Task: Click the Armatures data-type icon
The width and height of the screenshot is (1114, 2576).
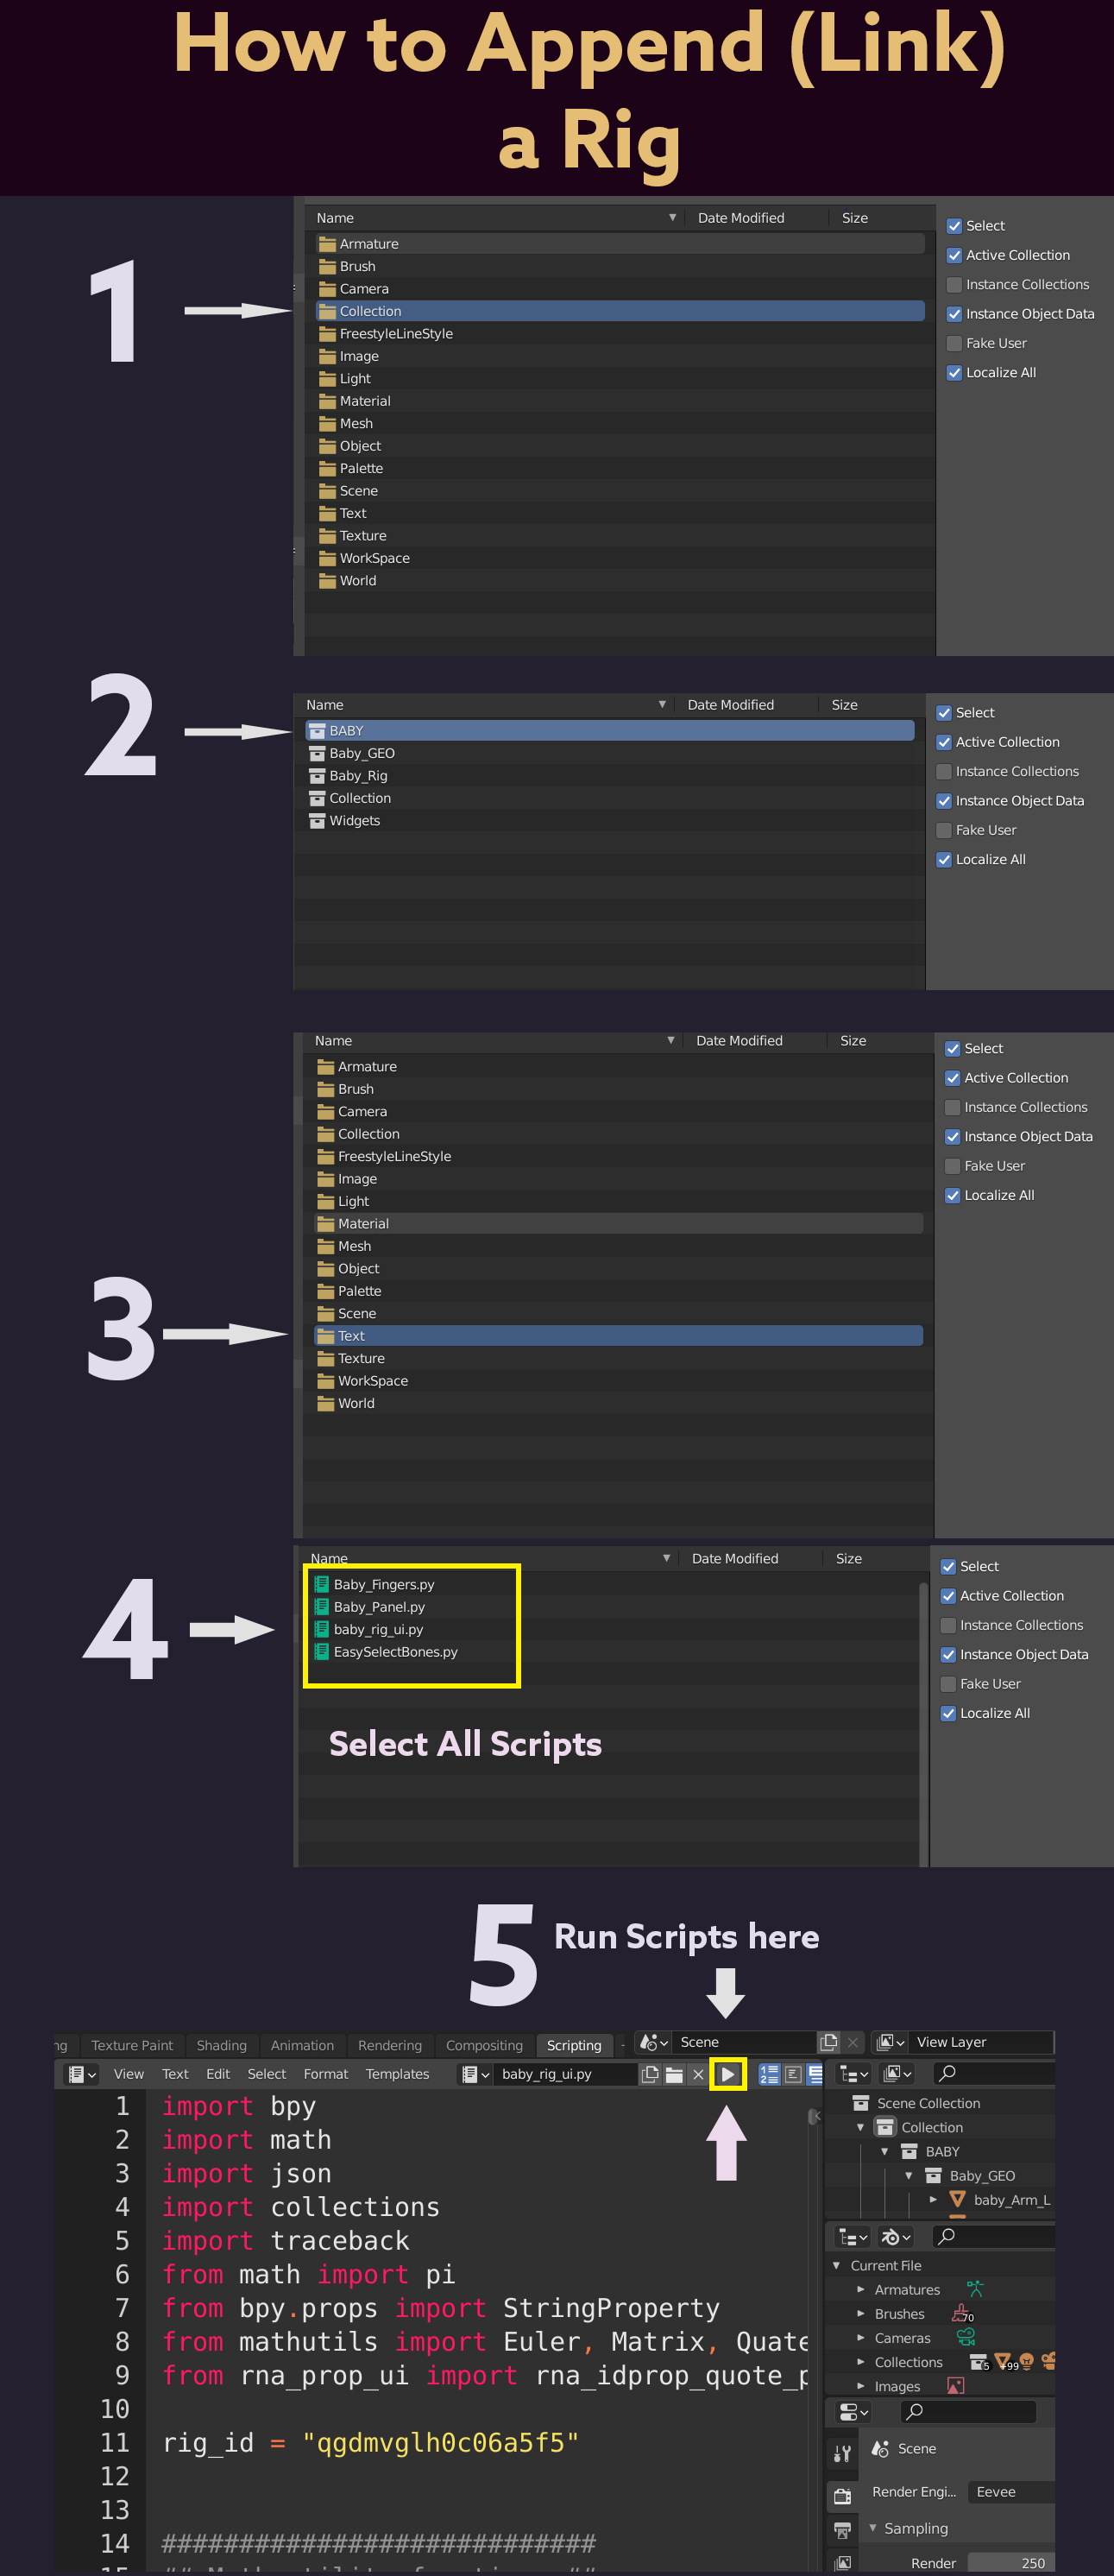Action: pyautogui.click(x=975, y=2288)
